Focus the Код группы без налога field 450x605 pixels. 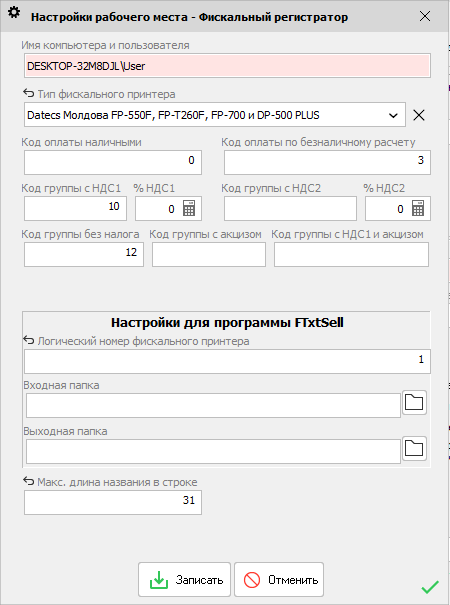(84, 254)
